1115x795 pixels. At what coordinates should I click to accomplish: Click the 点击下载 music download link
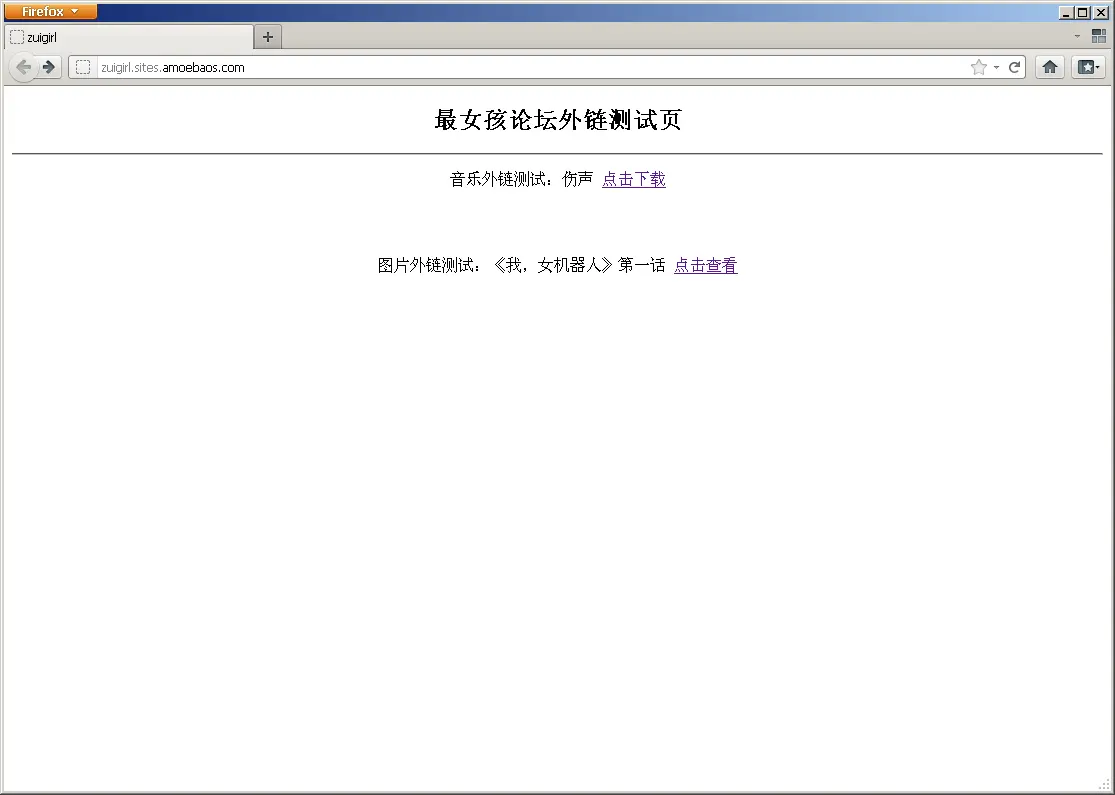(x=633, y=179)
